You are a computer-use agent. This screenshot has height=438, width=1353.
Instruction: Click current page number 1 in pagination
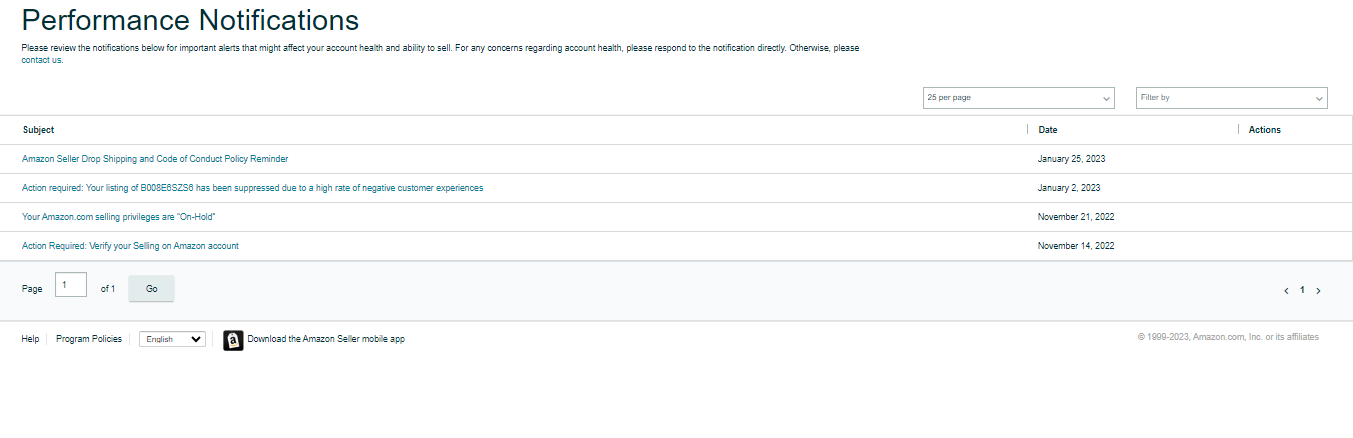coord(1302,290)
